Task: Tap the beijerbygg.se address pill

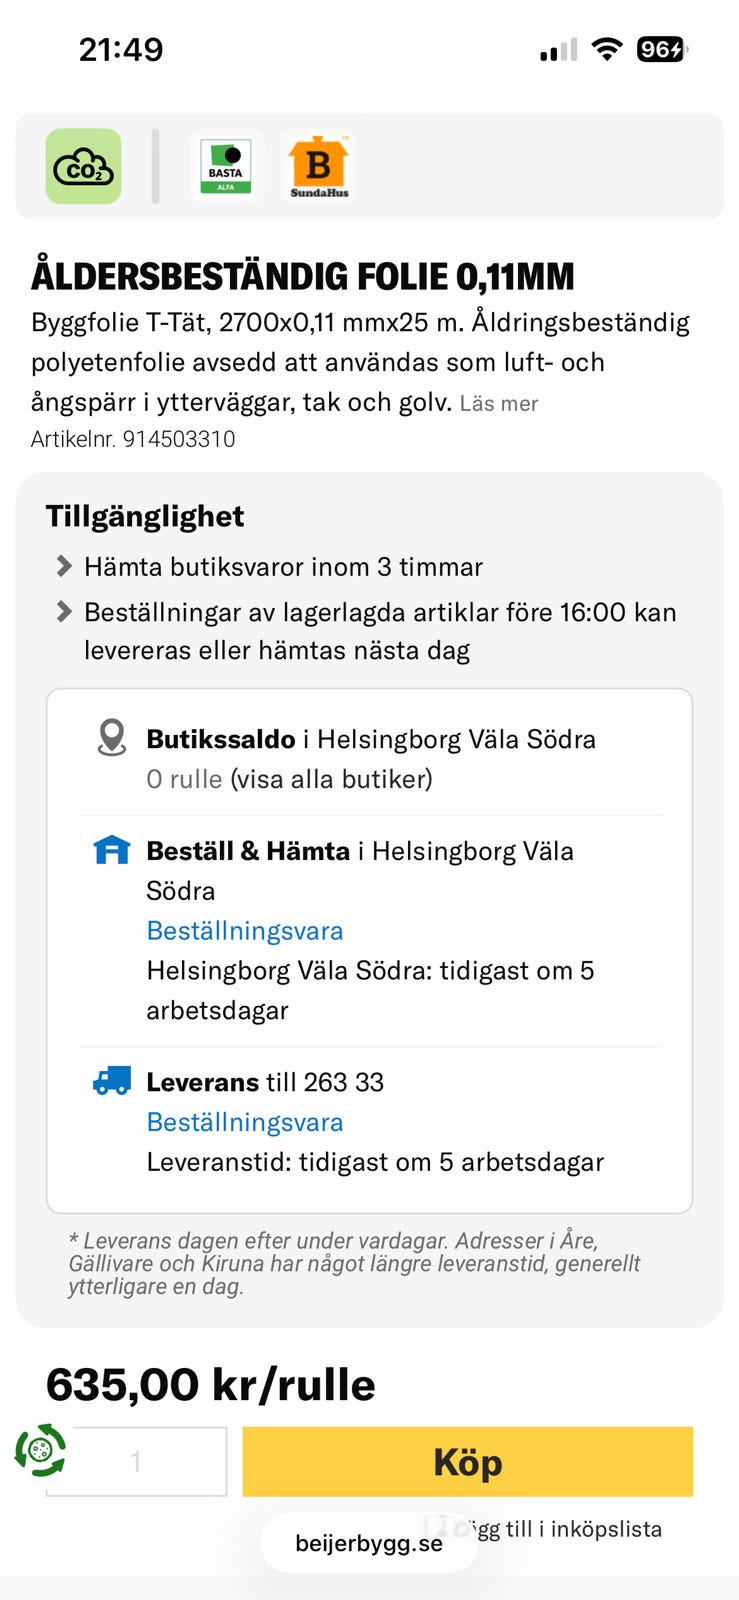Action: coord(368,1543)
